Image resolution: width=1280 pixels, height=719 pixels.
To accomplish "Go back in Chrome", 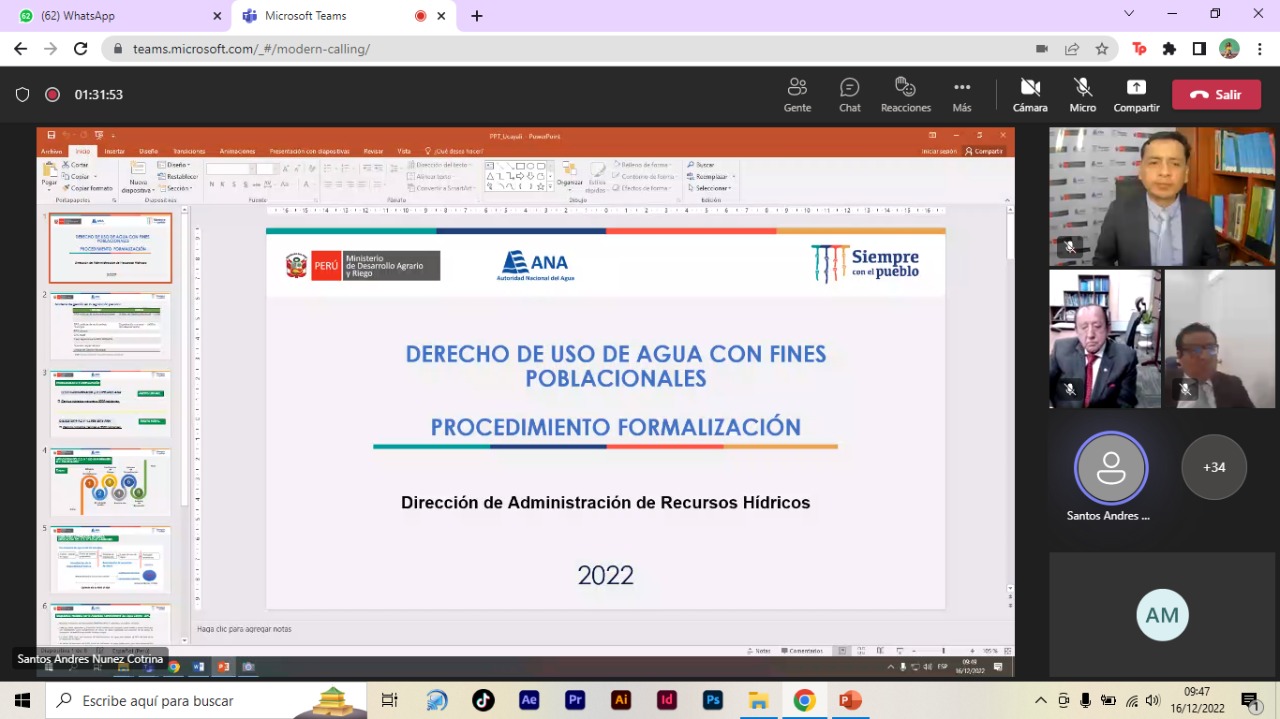I will [x=21, y=49].
